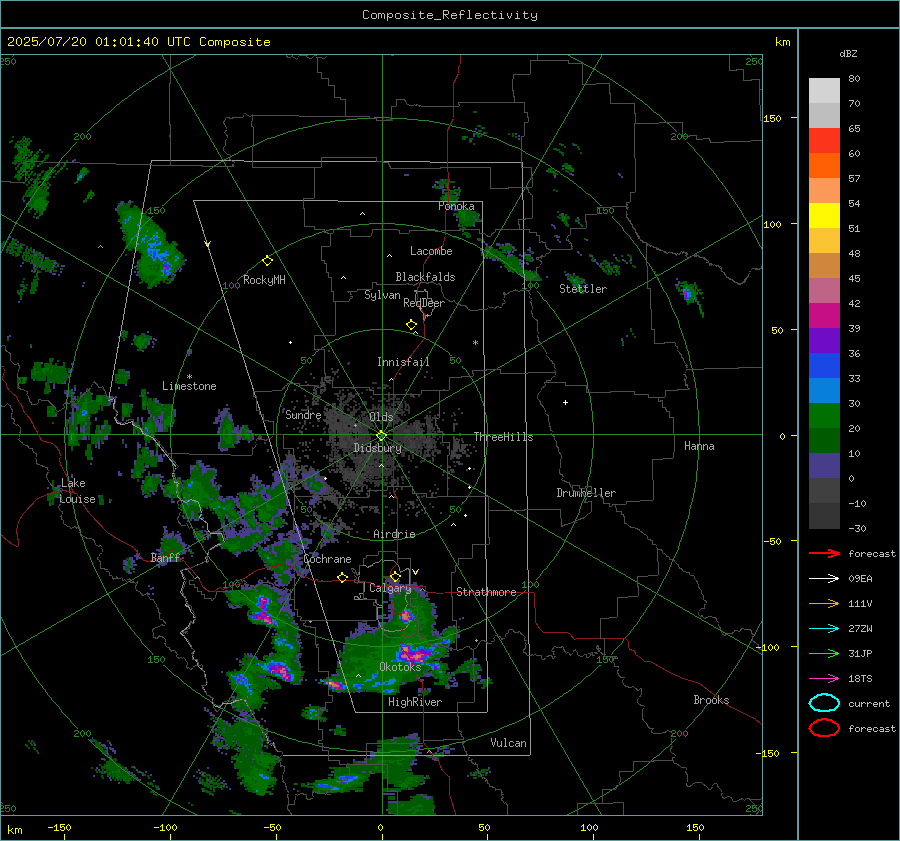Click the Okotoks city label
The height and width of the screenshot is (841, 900).
(401, 667)
